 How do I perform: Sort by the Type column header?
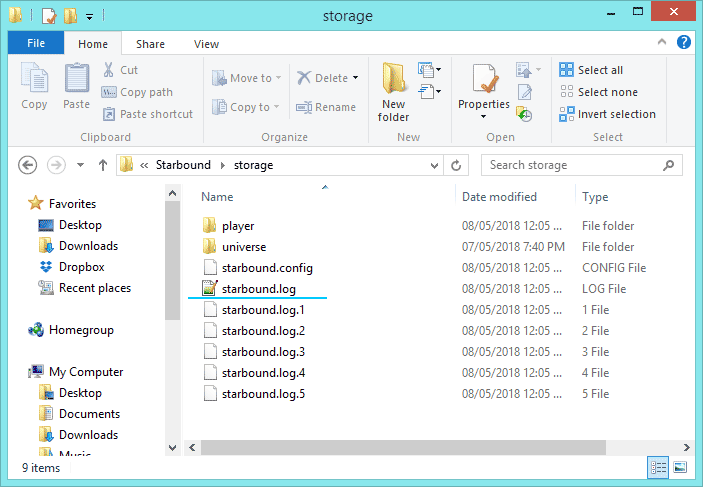595,197
